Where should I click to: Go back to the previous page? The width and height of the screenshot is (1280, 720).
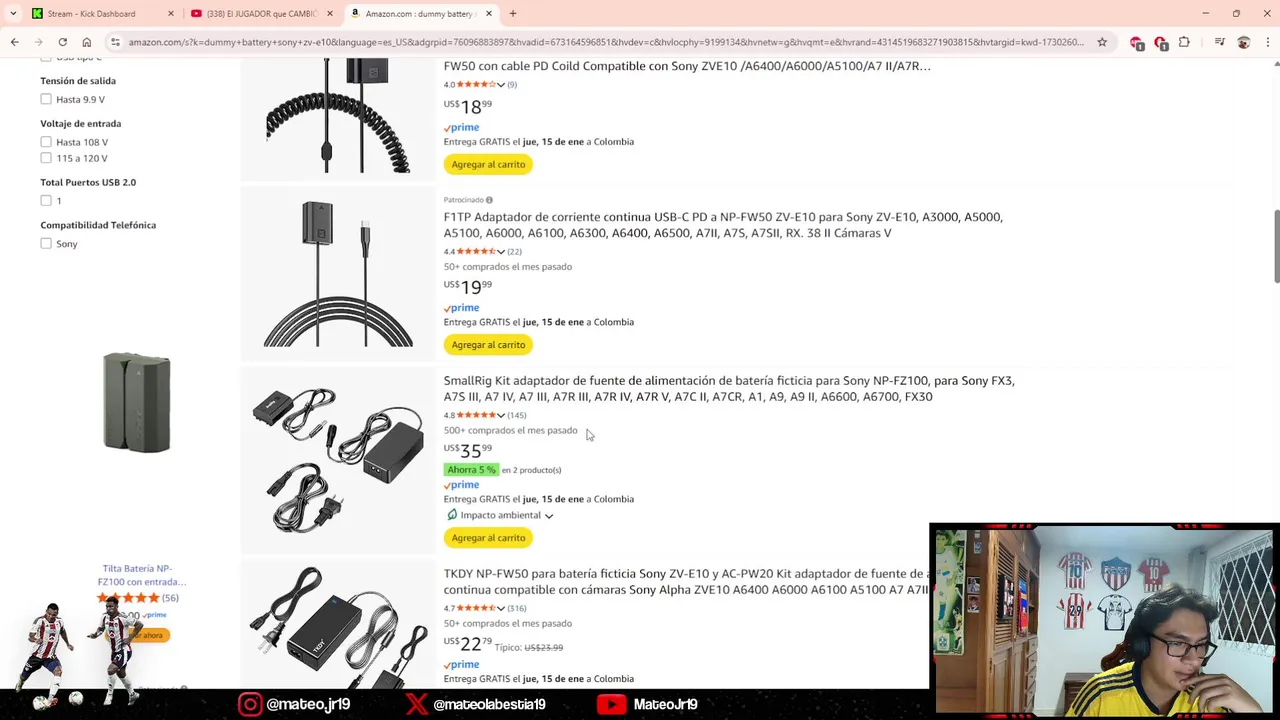pyautogui.click(x=14, y=42)
